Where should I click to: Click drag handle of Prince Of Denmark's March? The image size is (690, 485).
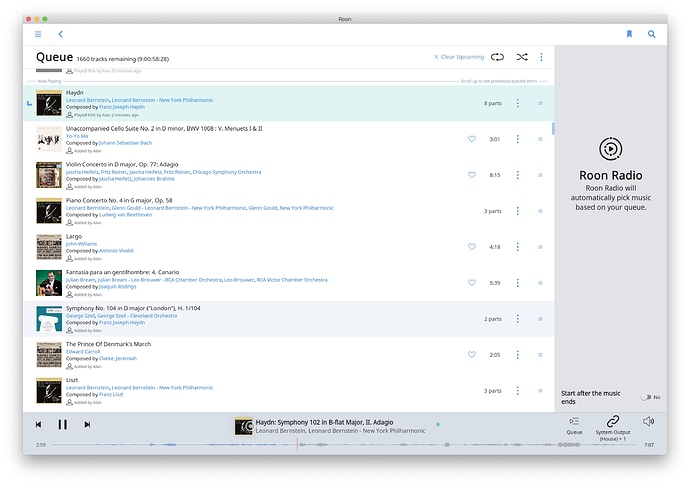tap(540, 355)
